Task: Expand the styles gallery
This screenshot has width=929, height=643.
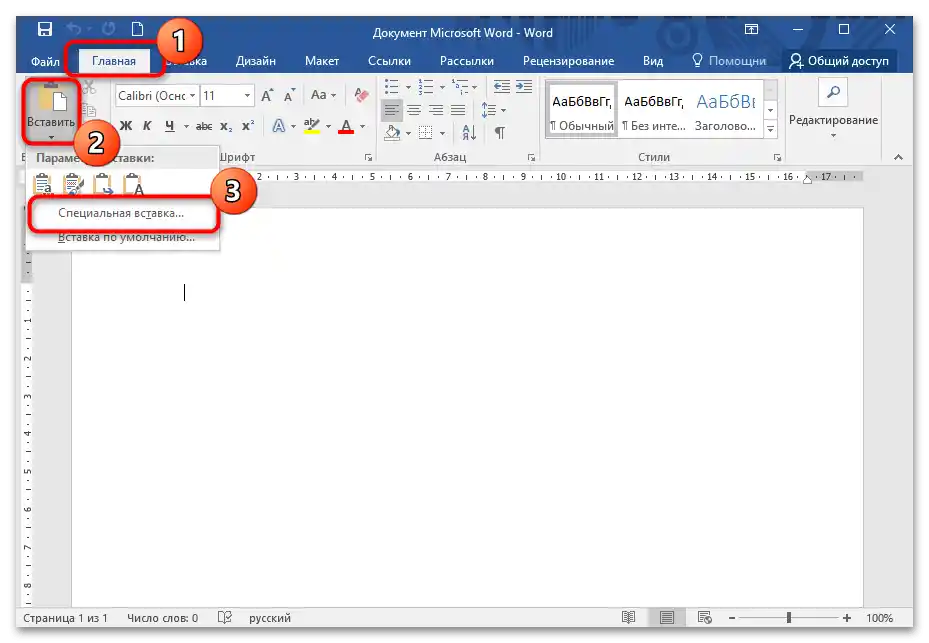Action: pyautogui.click(x=770, y=129)
